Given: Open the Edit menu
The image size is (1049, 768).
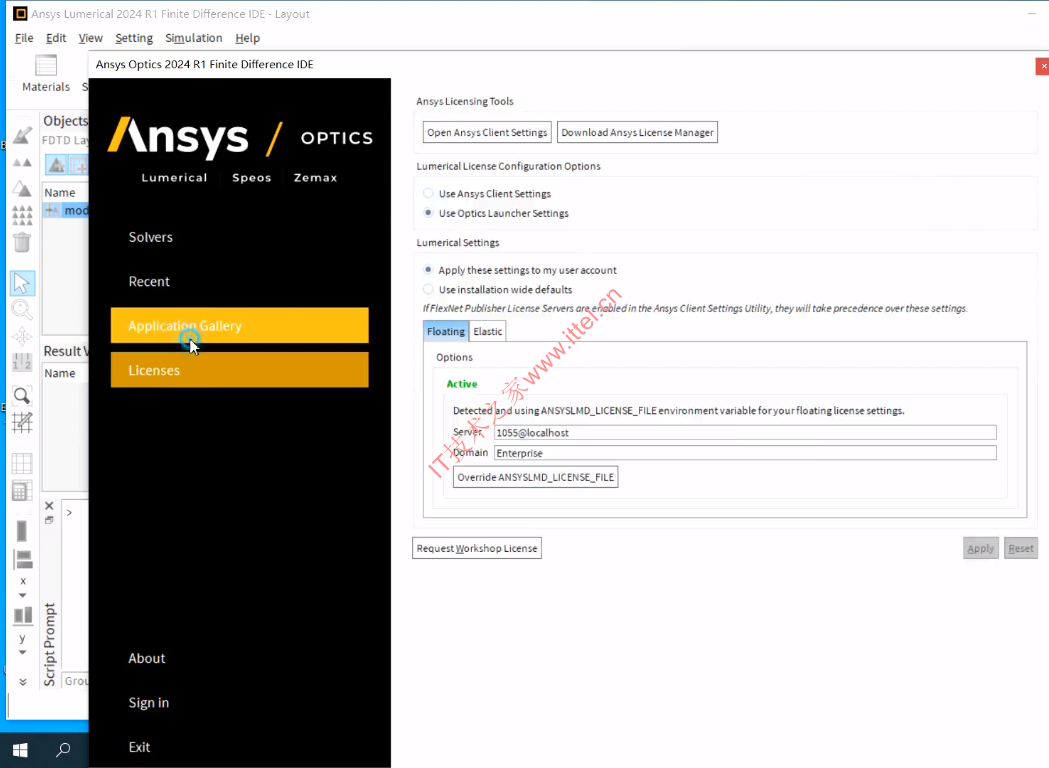Looking at the screenshot, I should click(56, 38).
